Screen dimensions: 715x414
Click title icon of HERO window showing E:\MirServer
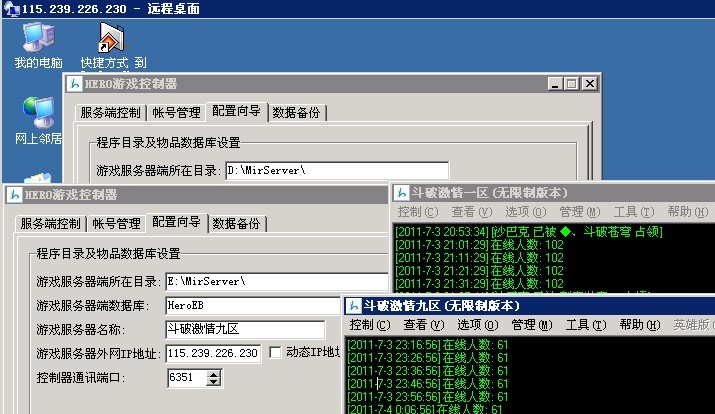pos(12,194)
